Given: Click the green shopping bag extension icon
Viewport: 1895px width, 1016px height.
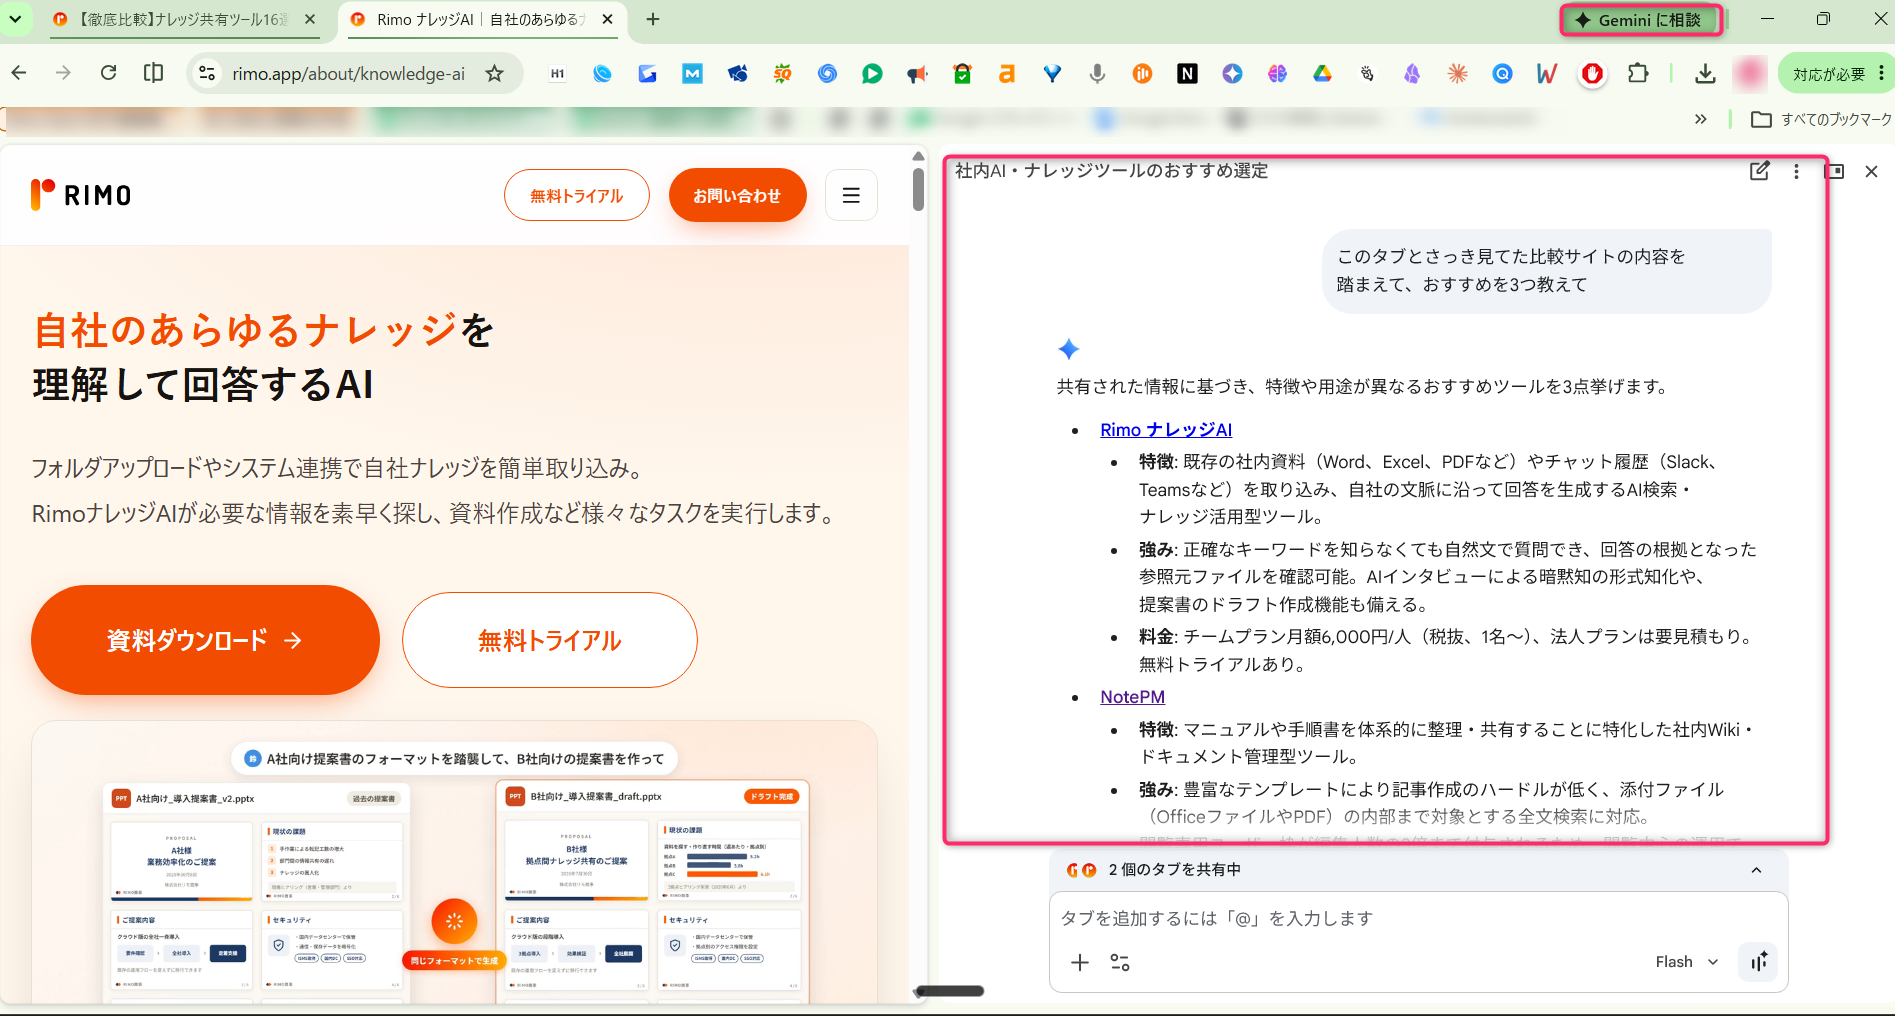Looking at the screenshot, I should pyautogui.click(x=962, y=73).
